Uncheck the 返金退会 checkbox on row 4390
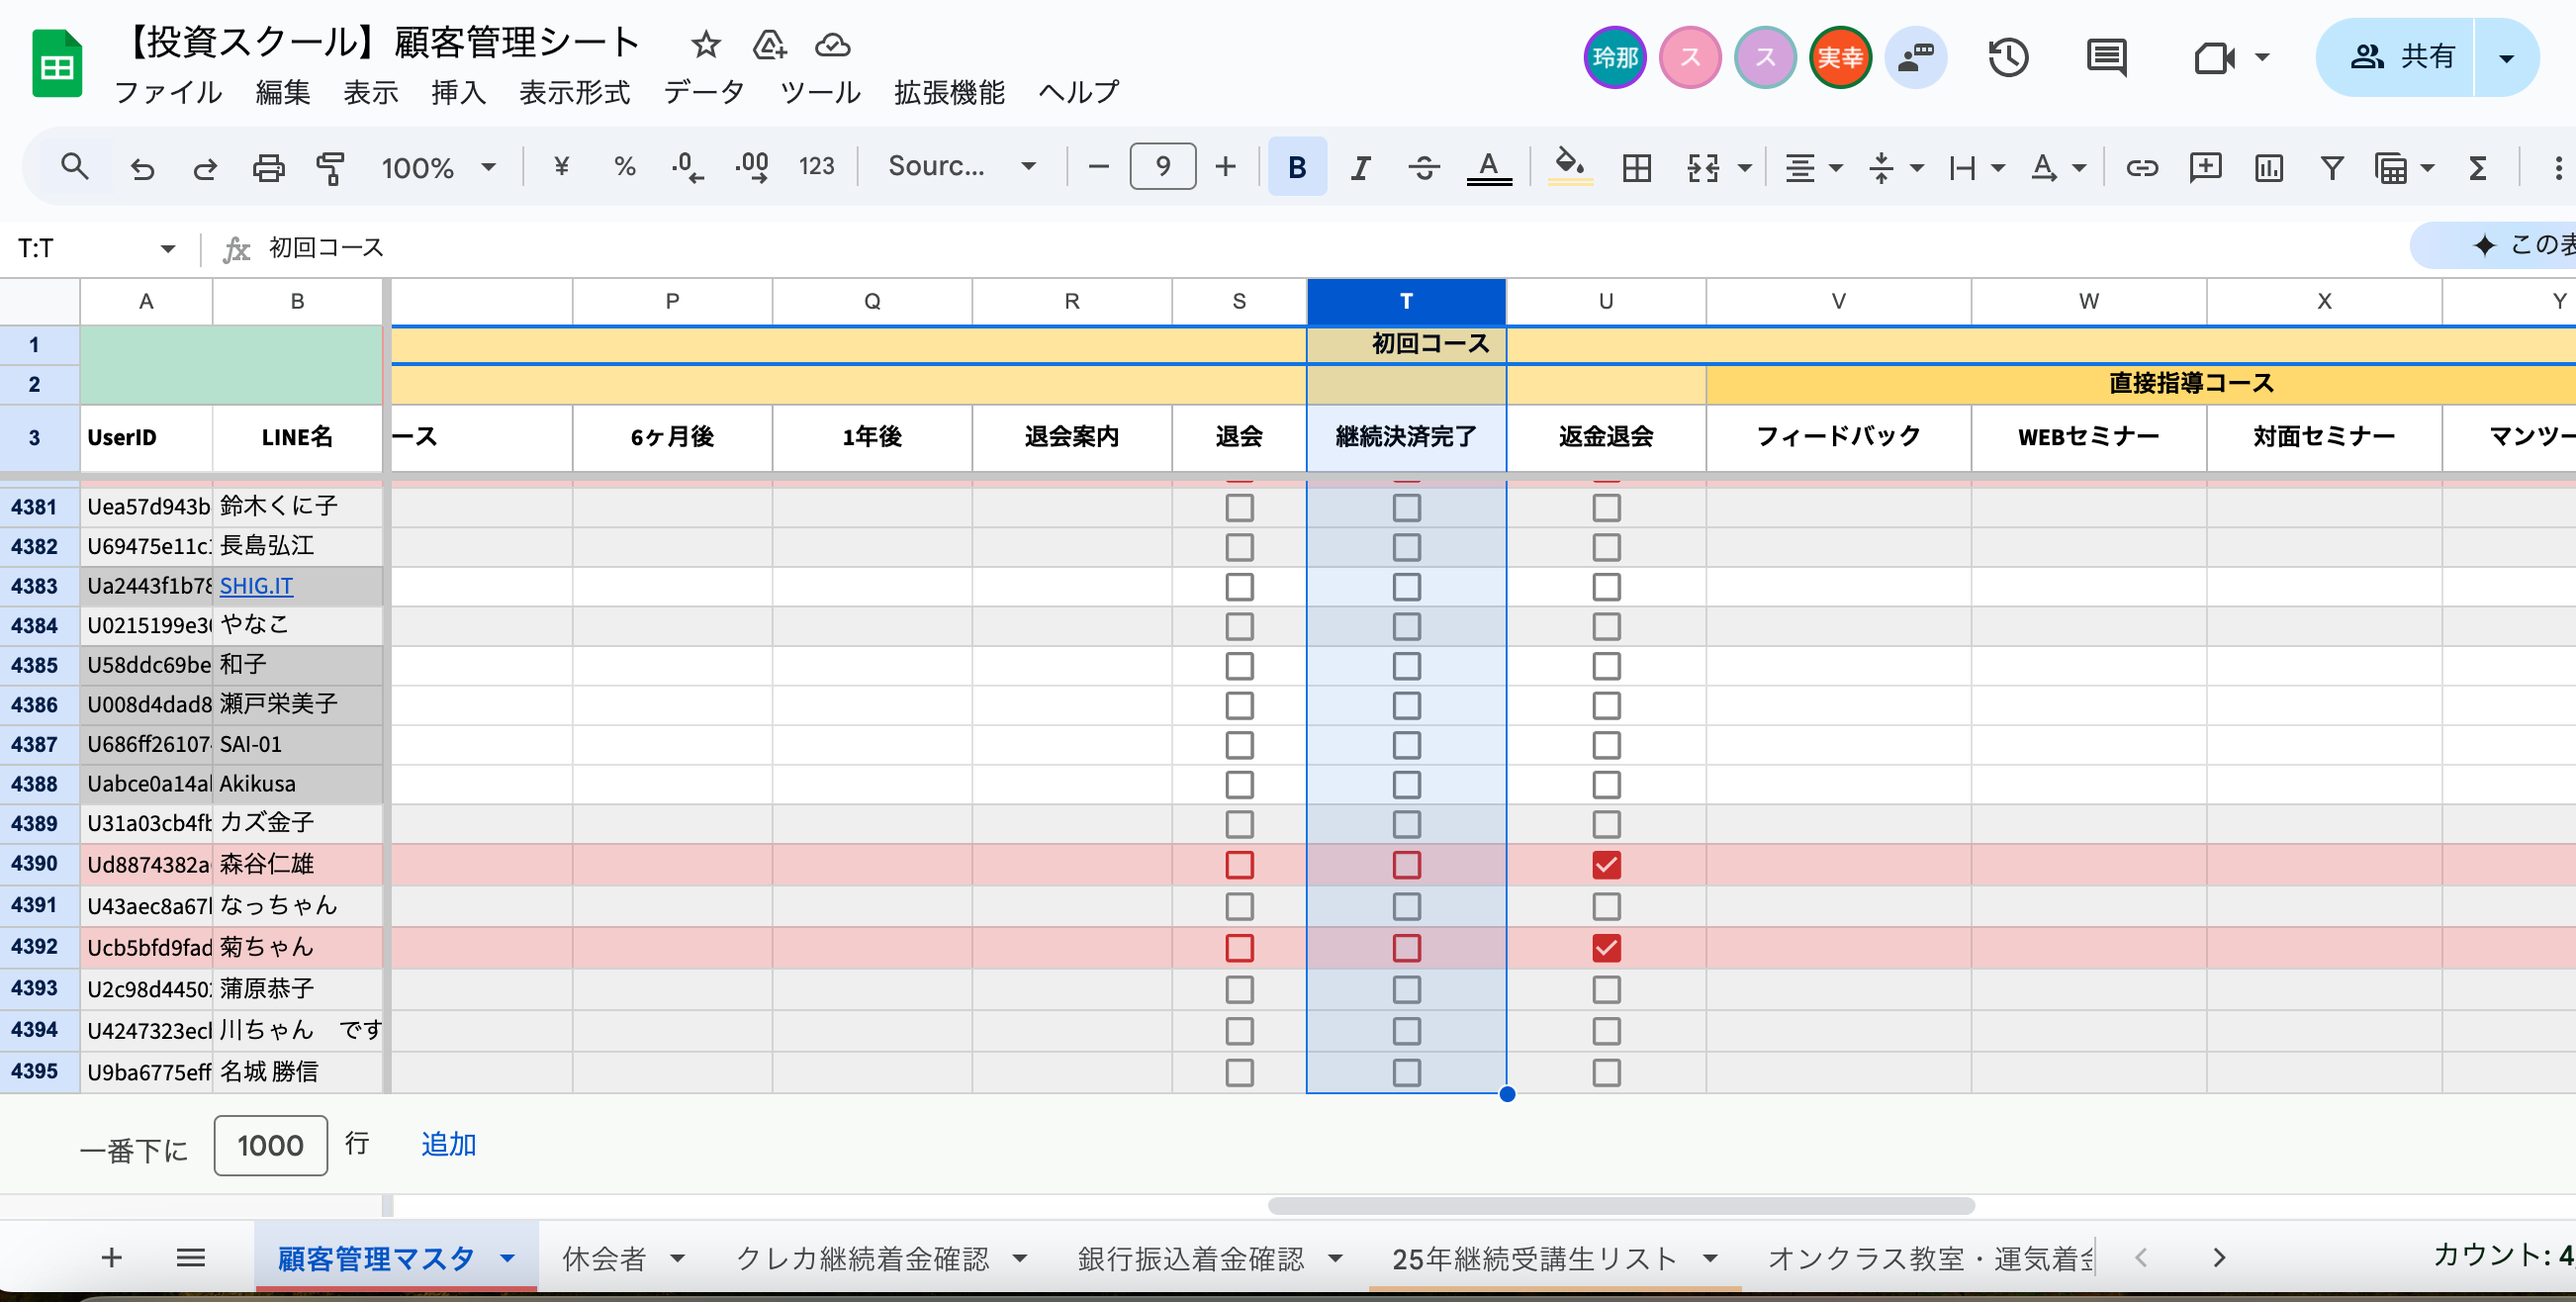The image size is (2576, 1302). tap(1606, 866)
